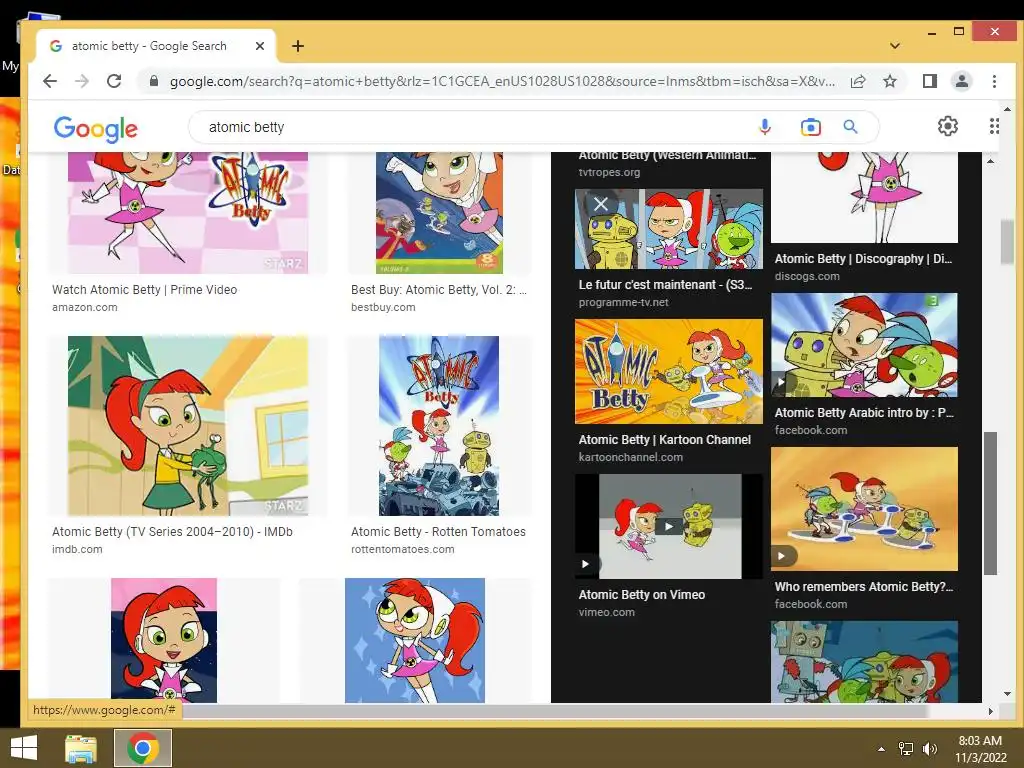Click Atomic Betty | Kartoon Channel title link
The height and width of the screenshot is (768, 1024).
tap(665, 440)
